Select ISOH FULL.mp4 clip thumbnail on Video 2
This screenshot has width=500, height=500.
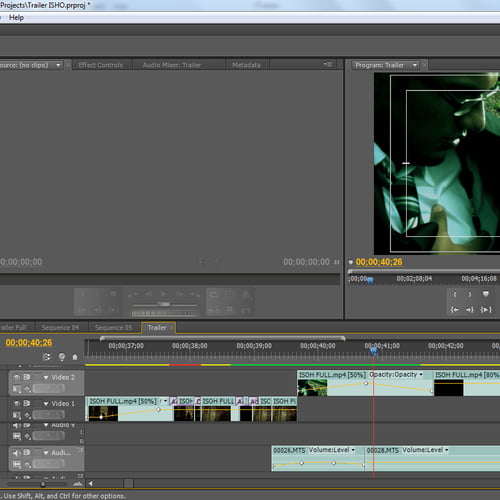point(312,388)
